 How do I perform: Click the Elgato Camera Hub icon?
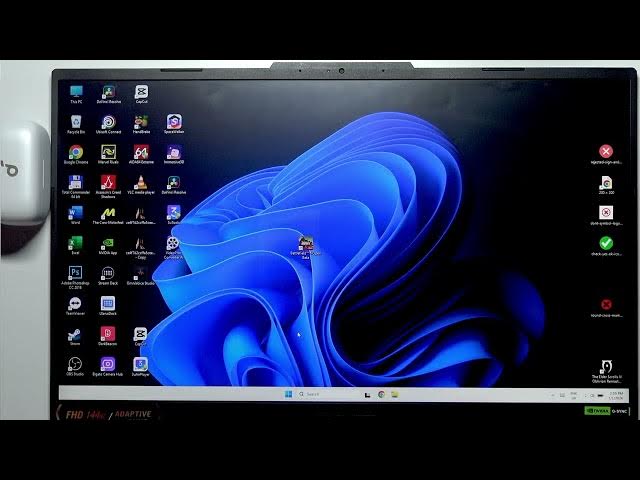(108, 367)
